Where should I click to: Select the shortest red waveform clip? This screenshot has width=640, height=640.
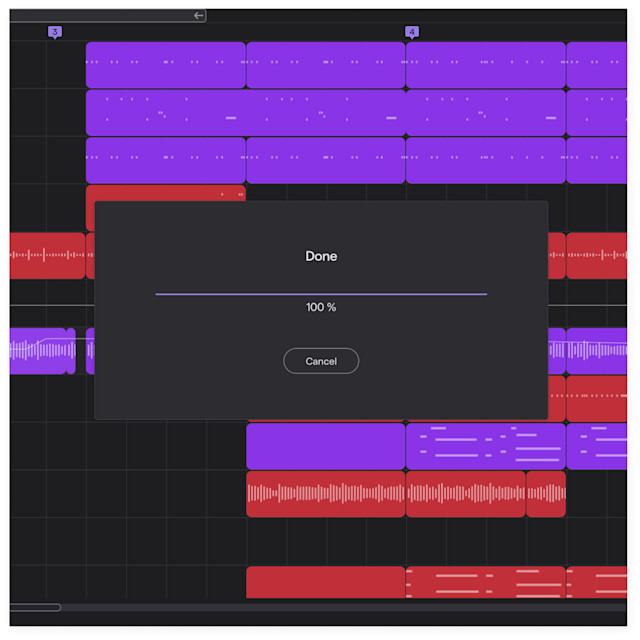pos(545,494)
